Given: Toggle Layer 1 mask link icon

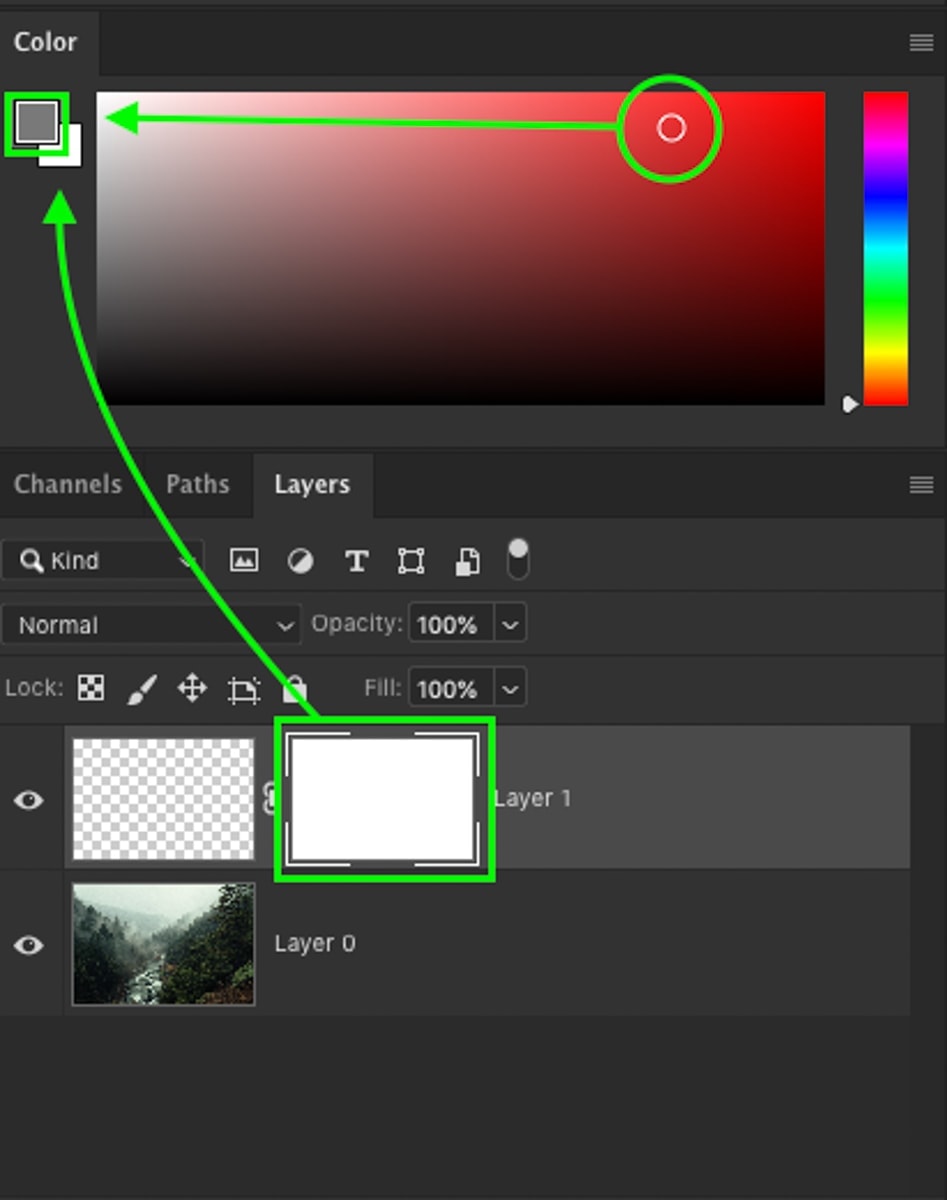Looking at the screenshot, I should point(268,798).
